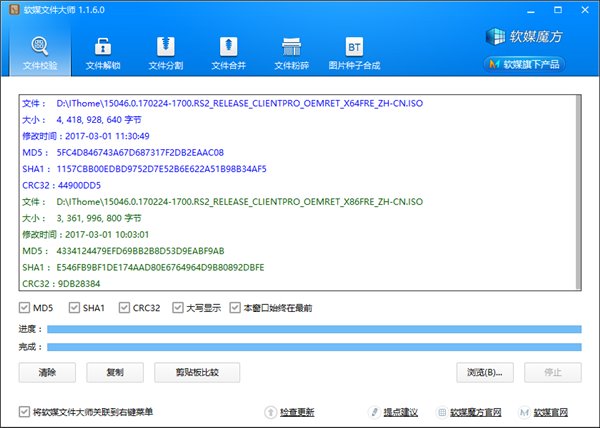Viewport: 600px width, 428px height.
Task: Minimize the 软媒文件大师 window
Action: 531,10
